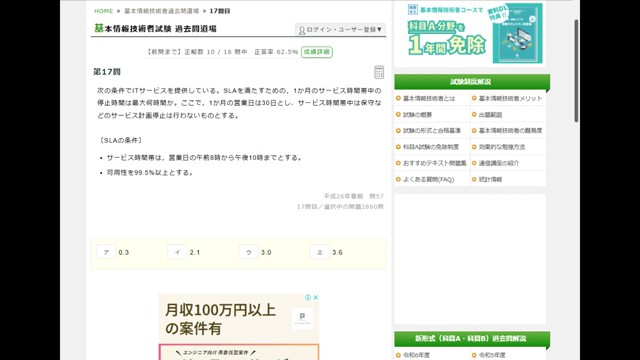The image size is (640, 360).
Task: Open the 試験の形式と合格基準 link
Action: (x=431, y=131)
